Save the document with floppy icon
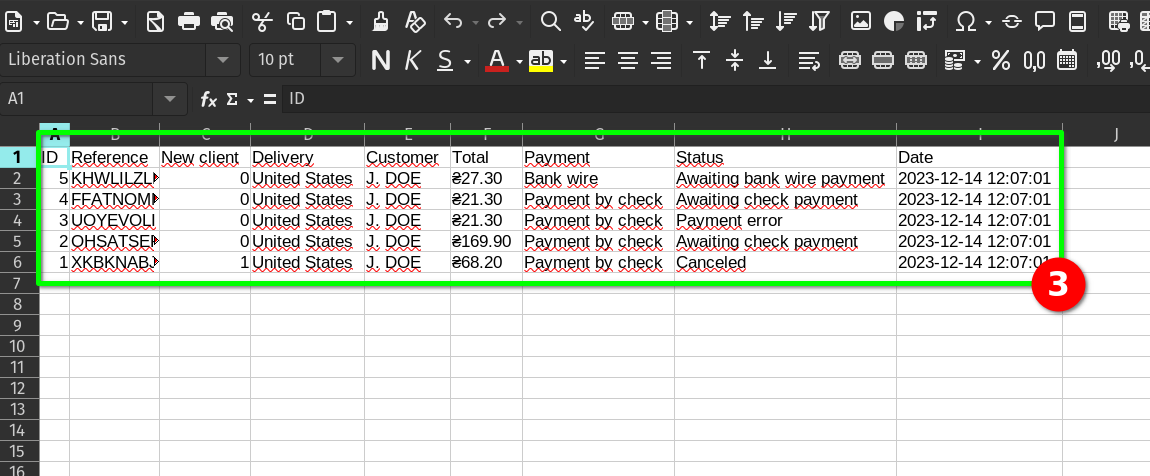This screenshot has height=476, width=1150. pyautogui.click(x=102, y=22)
